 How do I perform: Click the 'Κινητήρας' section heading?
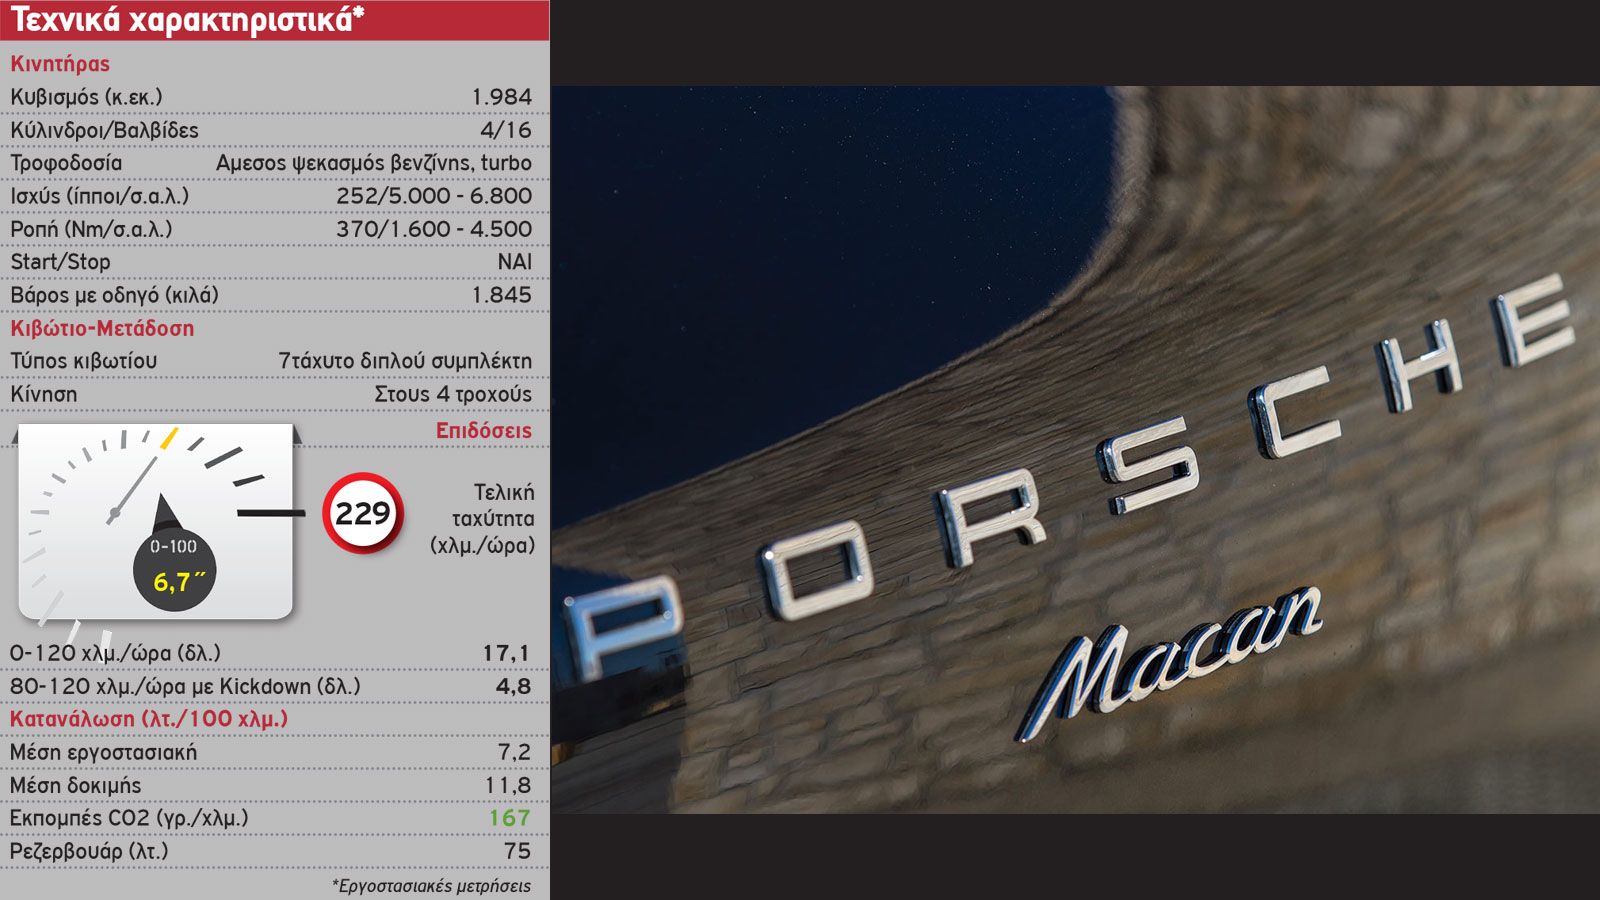click(x=60, y=63)
